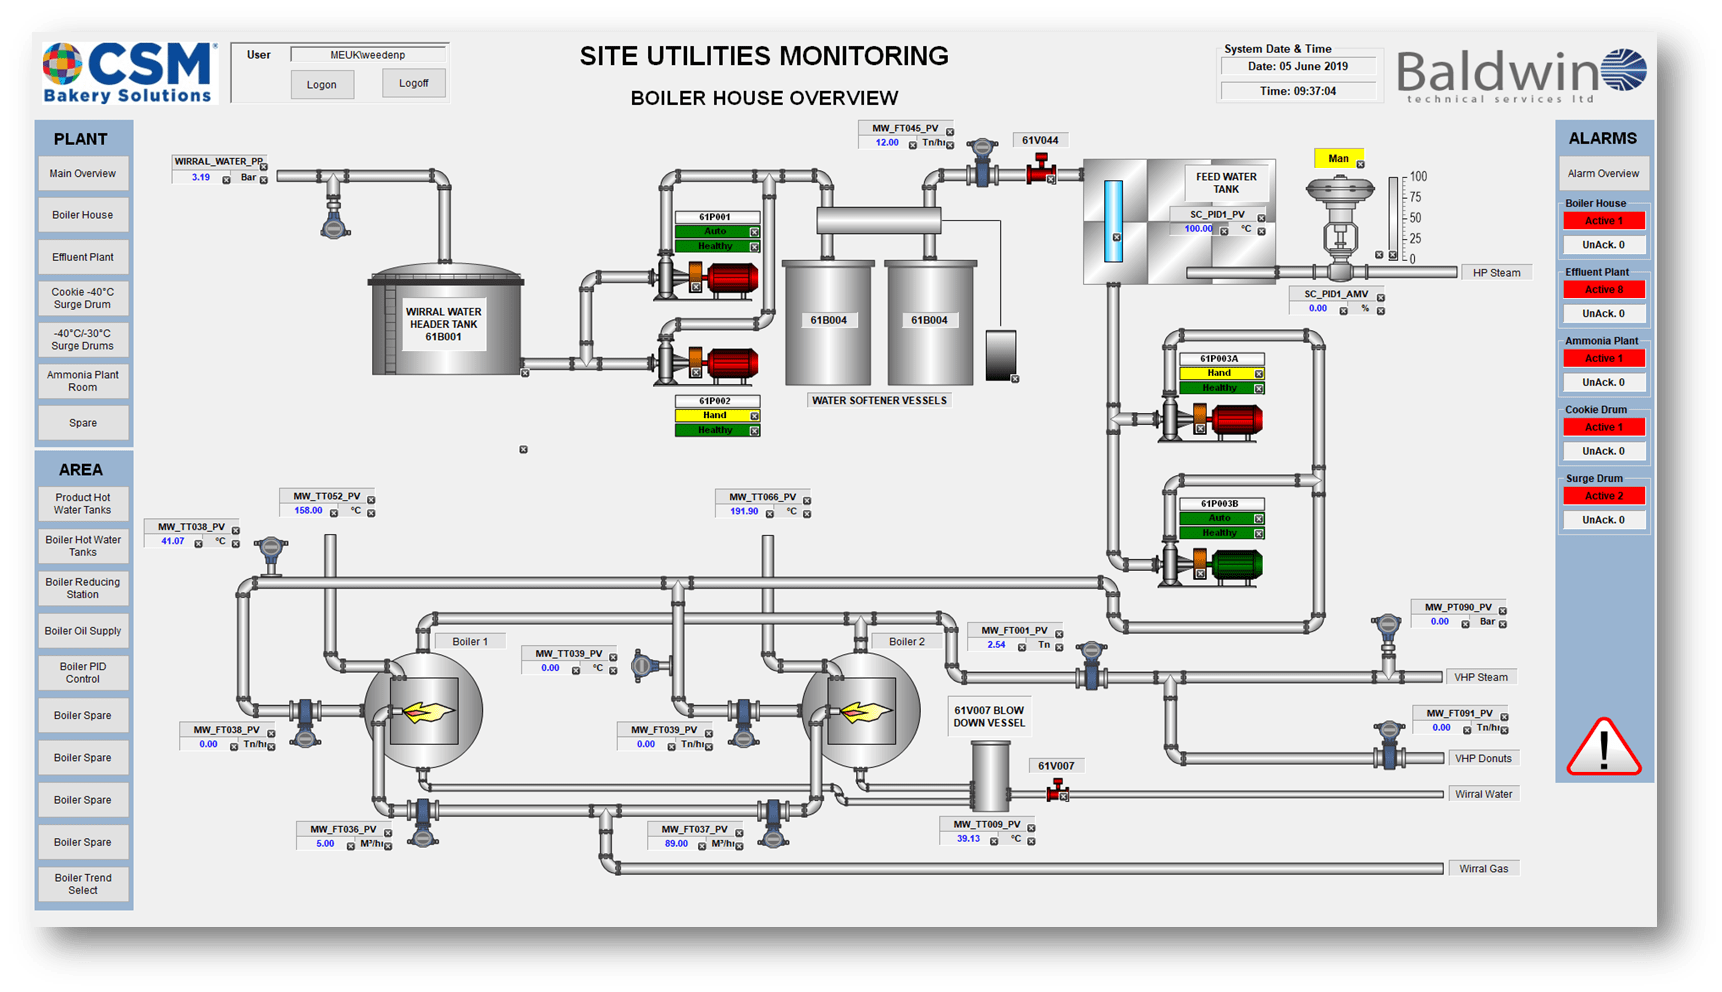Select pump 61P003A red motor icon
Screen dimensions: 1722x992
click(x=1236, y=421)
